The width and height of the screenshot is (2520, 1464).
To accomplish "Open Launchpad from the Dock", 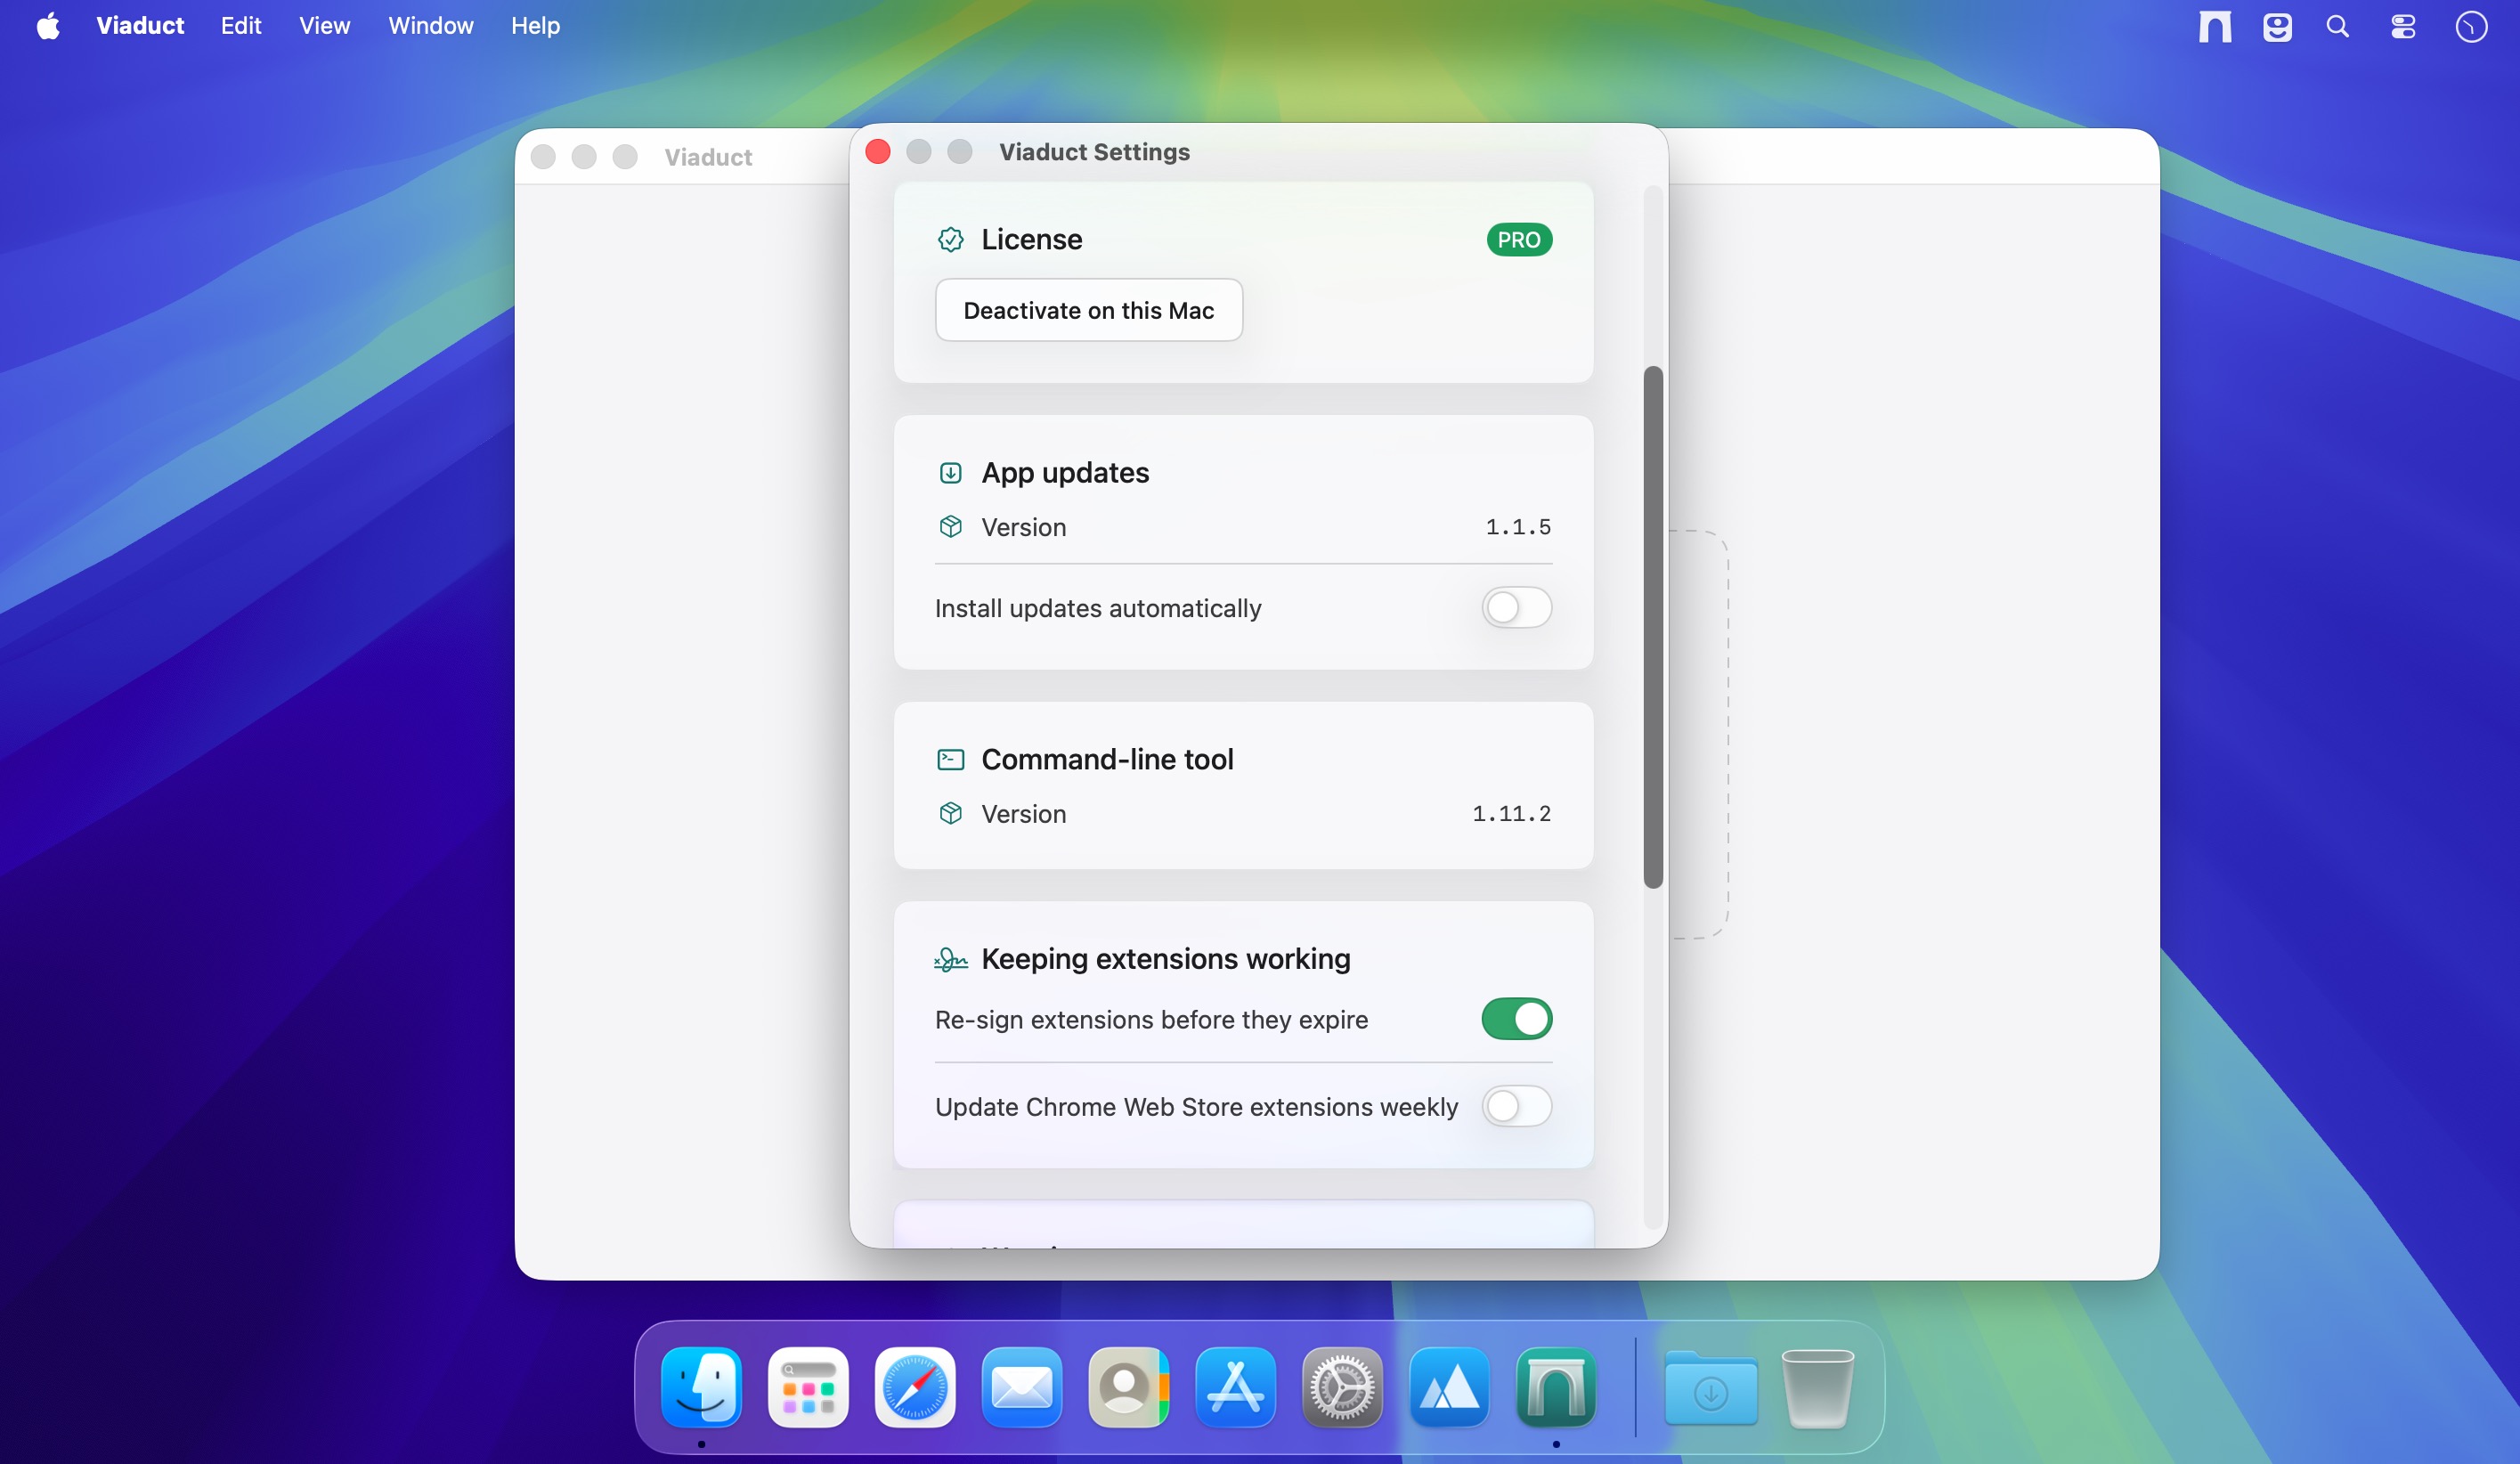I will click(808, 1387).
